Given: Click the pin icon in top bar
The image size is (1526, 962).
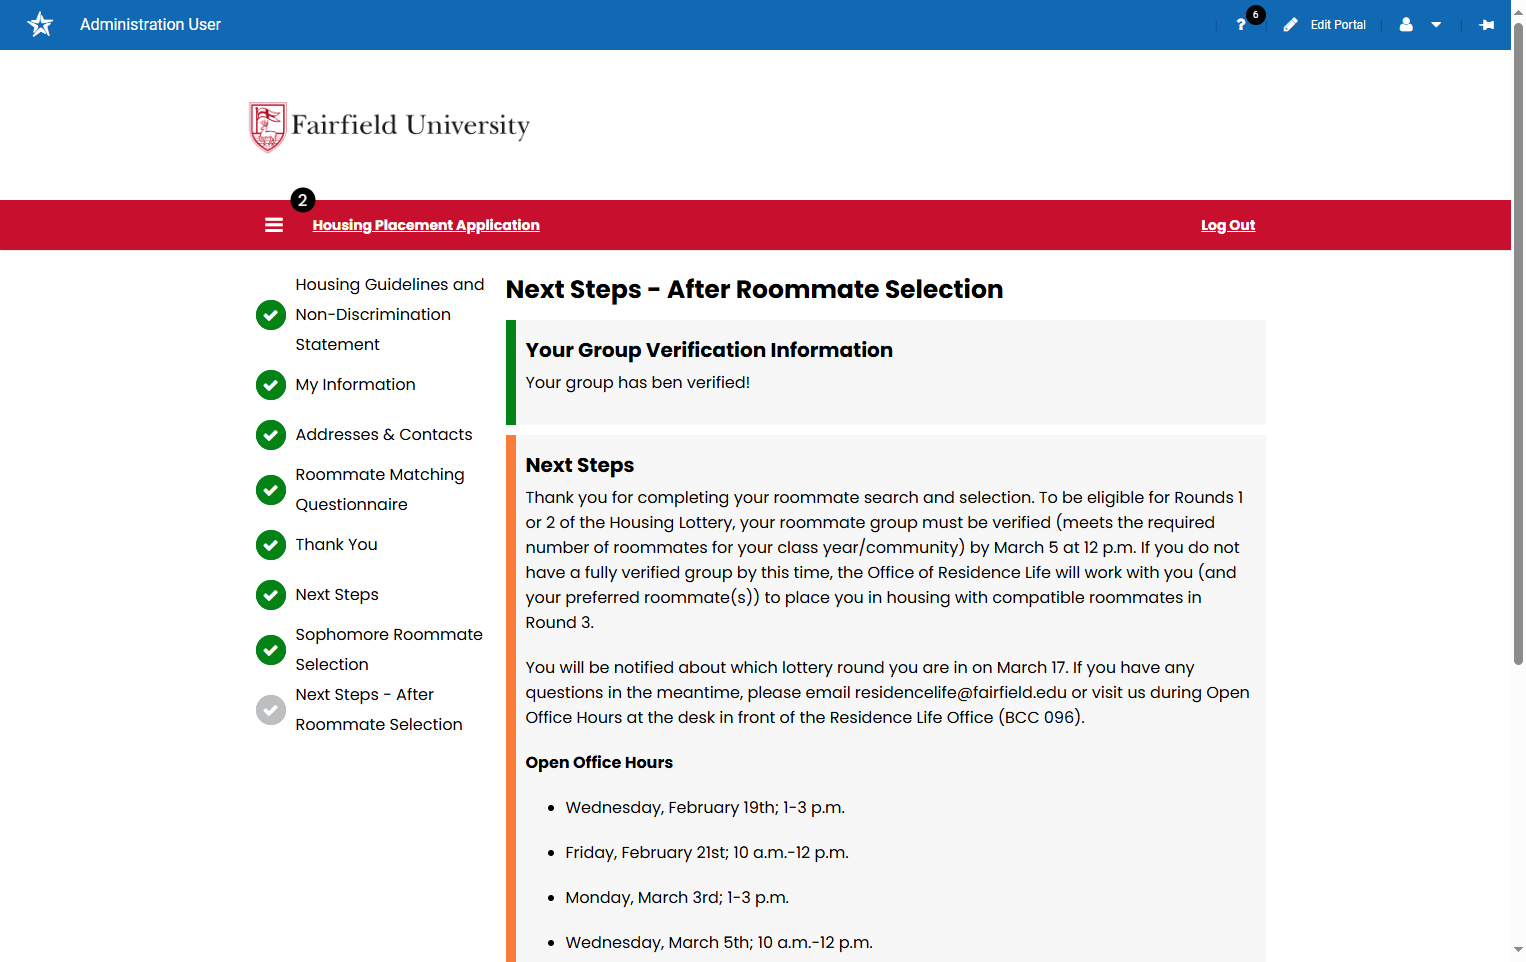Looking at the screenshot, I should (1487, 25).
